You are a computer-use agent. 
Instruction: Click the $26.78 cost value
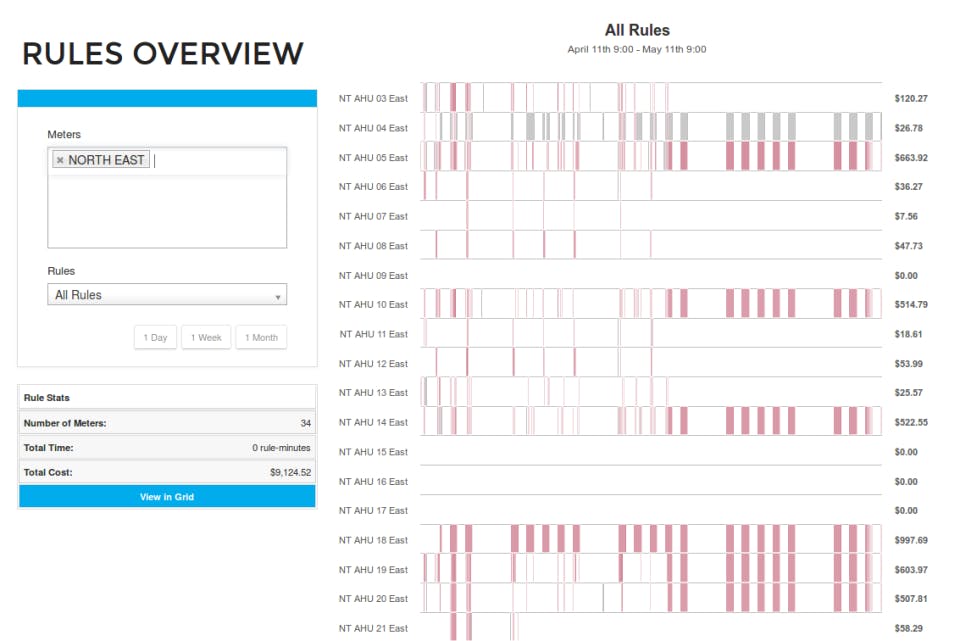coord(909,128)
